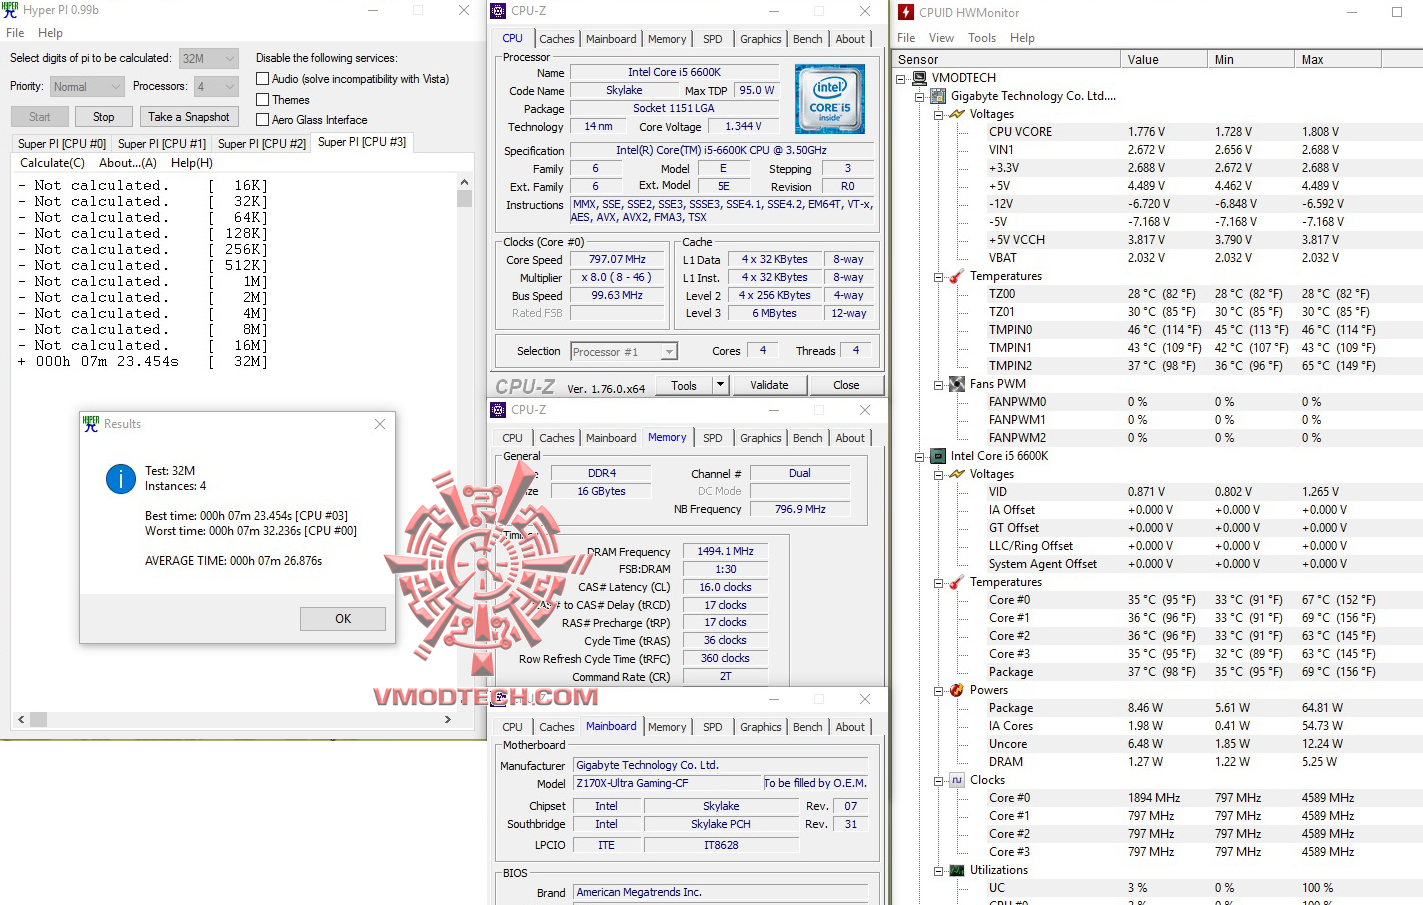Viewport: 1423px width, 905px height.
Task: Click the Utilizations icon in sensor tree
Action: (x=957, y=870)
